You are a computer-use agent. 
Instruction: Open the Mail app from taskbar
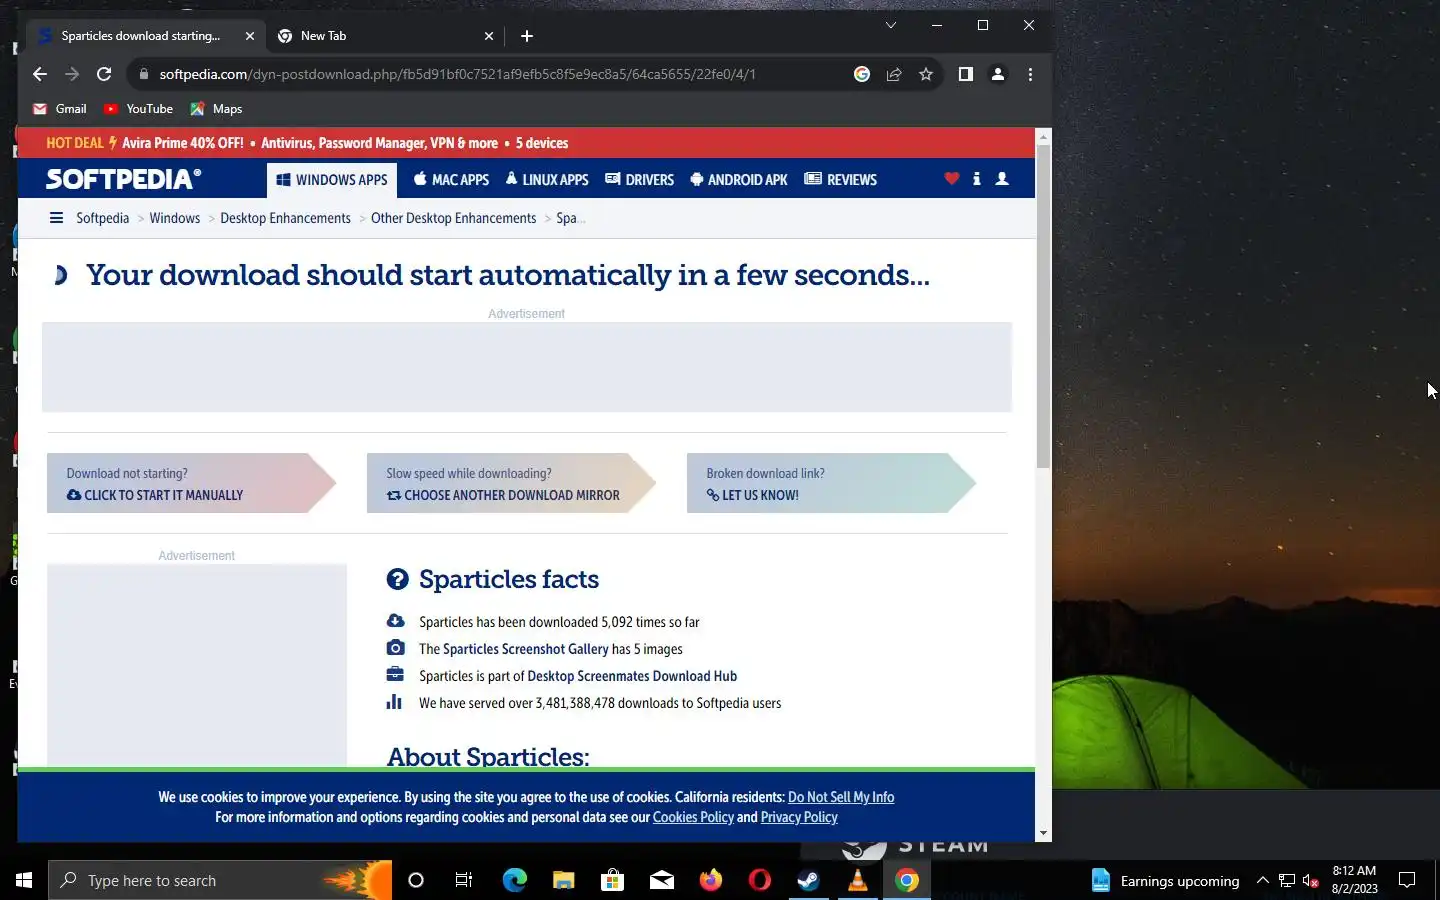coord(661,880)
